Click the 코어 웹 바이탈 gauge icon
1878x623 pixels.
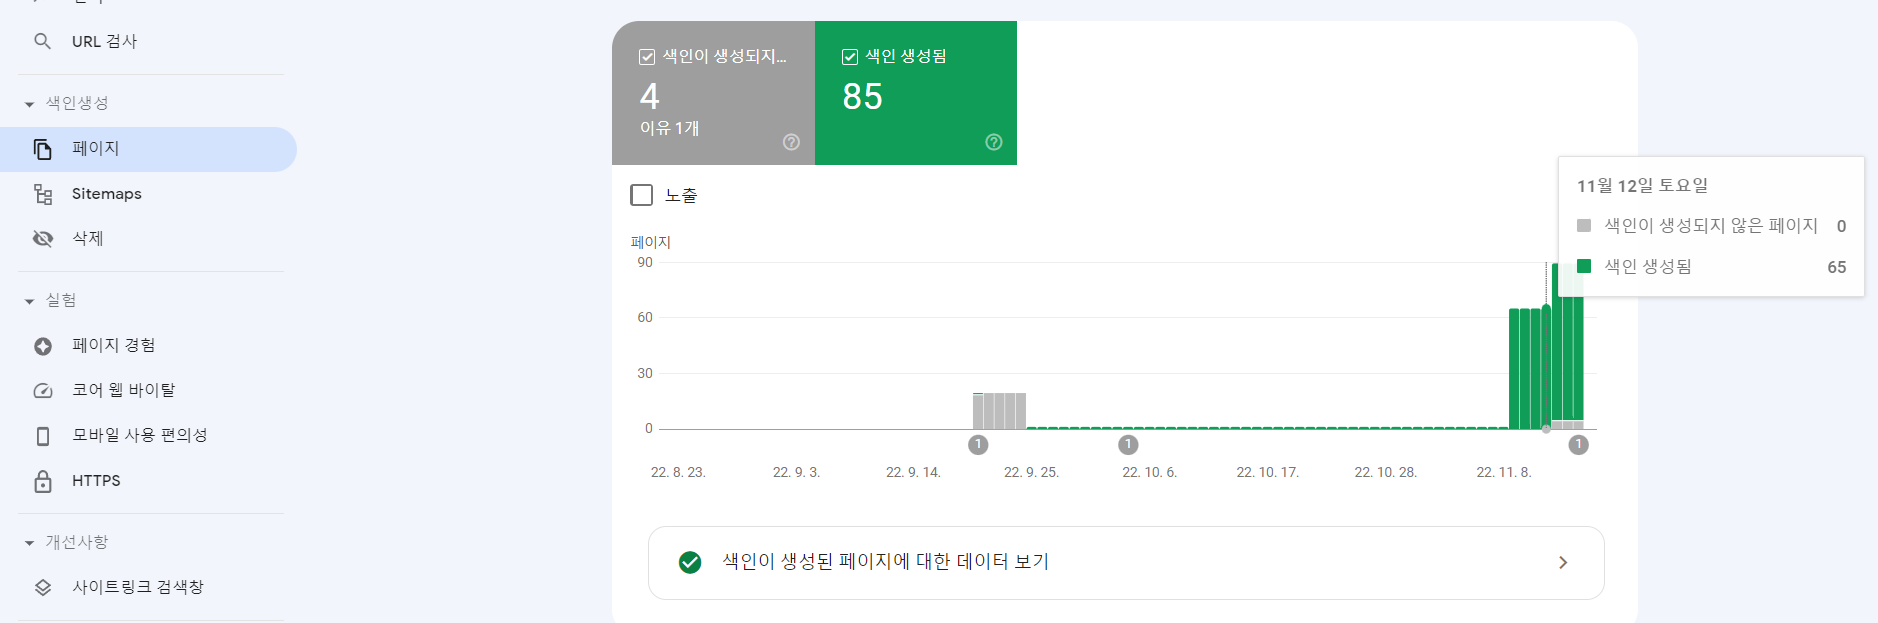(42, 390)
